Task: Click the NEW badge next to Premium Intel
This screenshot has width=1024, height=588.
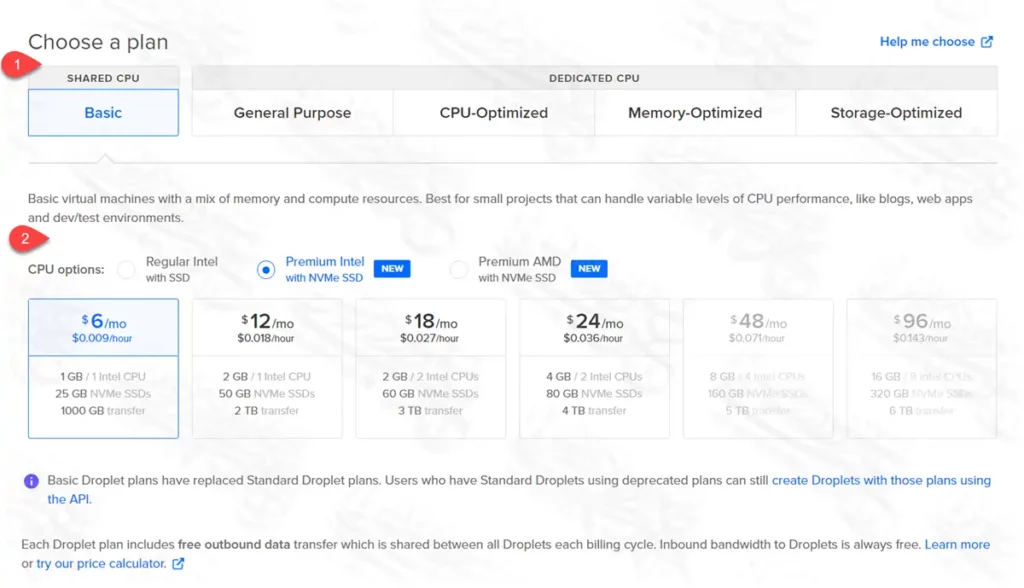Action: pos(392,269)
